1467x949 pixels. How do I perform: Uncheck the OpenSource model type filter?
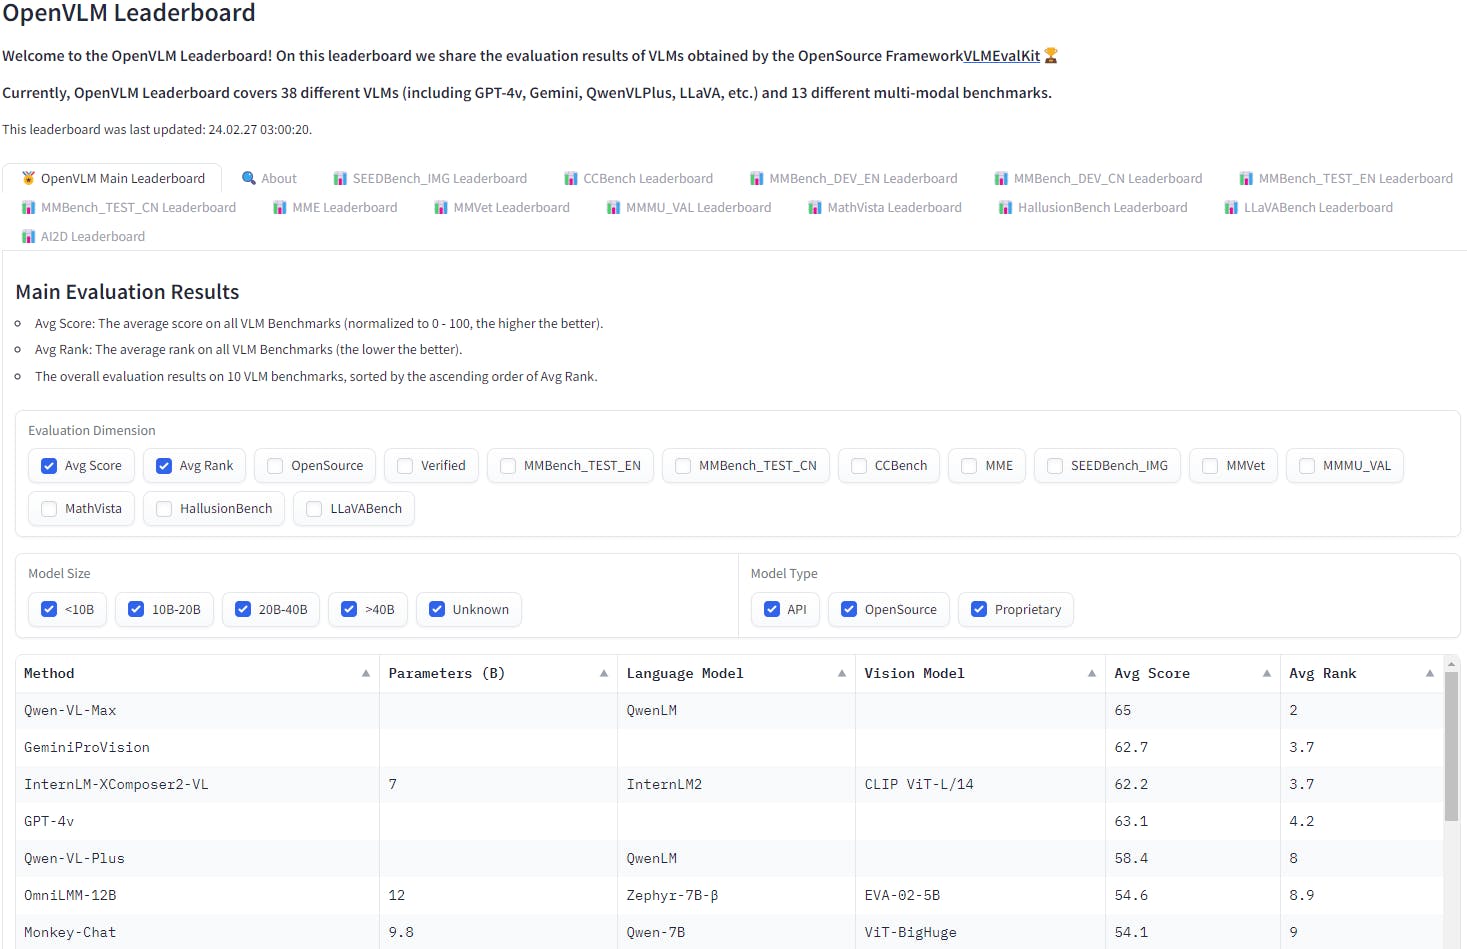[849, 609]
